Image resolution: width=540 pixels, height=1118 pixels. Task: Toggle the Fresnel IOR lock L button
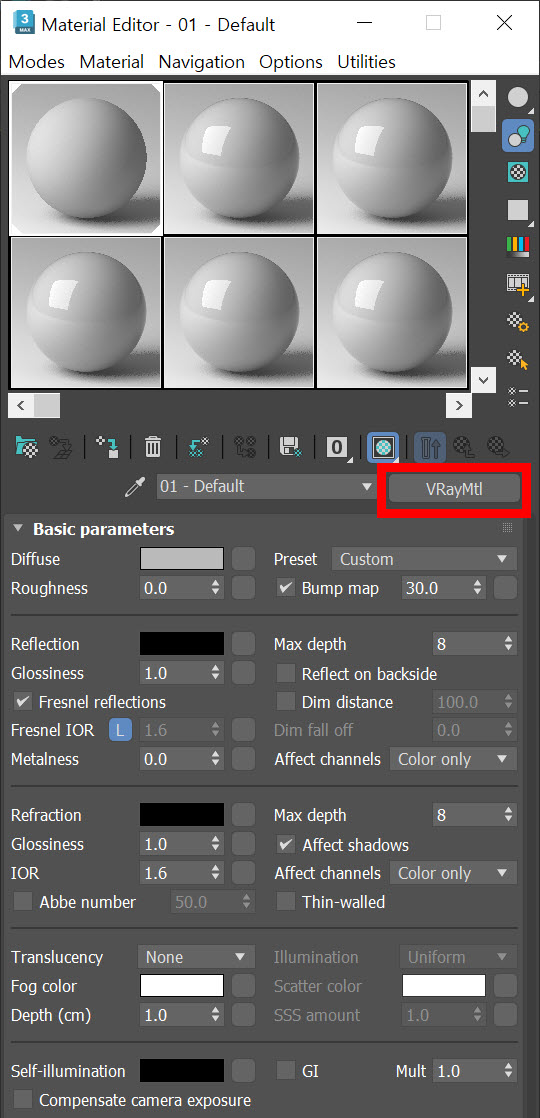click(x=121, y=730)
